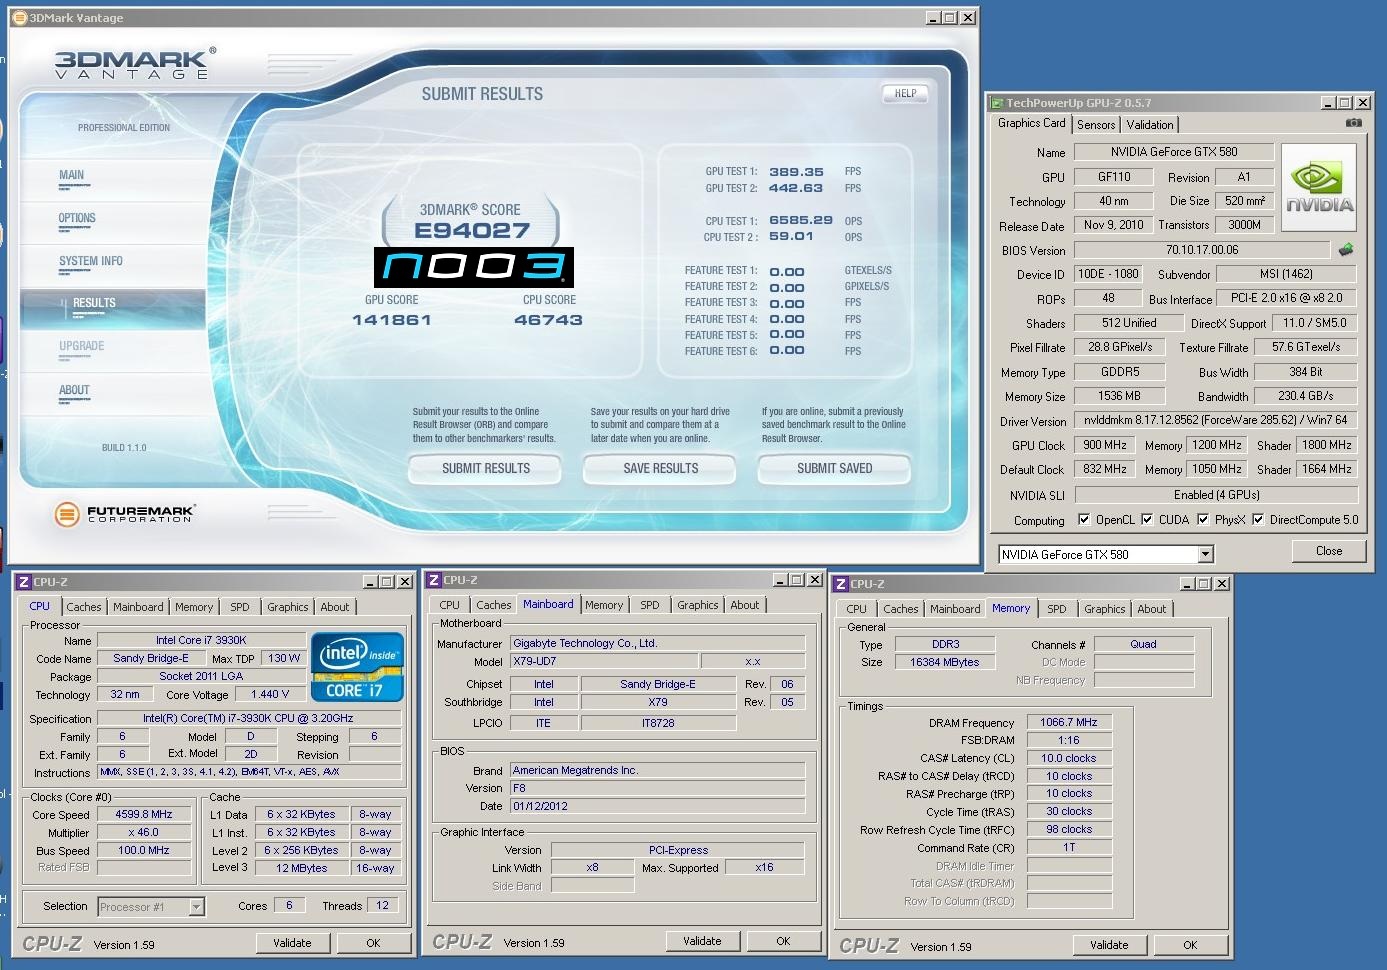
Task: Click the Save Results button
Action: [x=660, y=468]
